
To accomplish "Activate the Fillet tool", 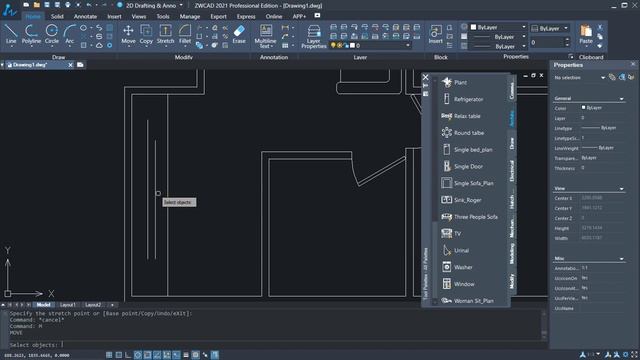I will tap(185, 34).
